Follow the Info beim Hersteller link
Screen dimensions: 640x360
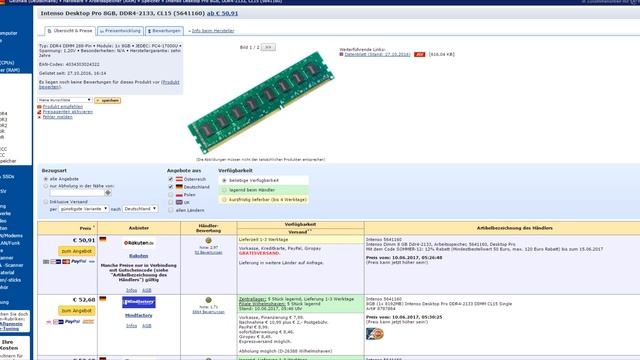coord(213,31)
